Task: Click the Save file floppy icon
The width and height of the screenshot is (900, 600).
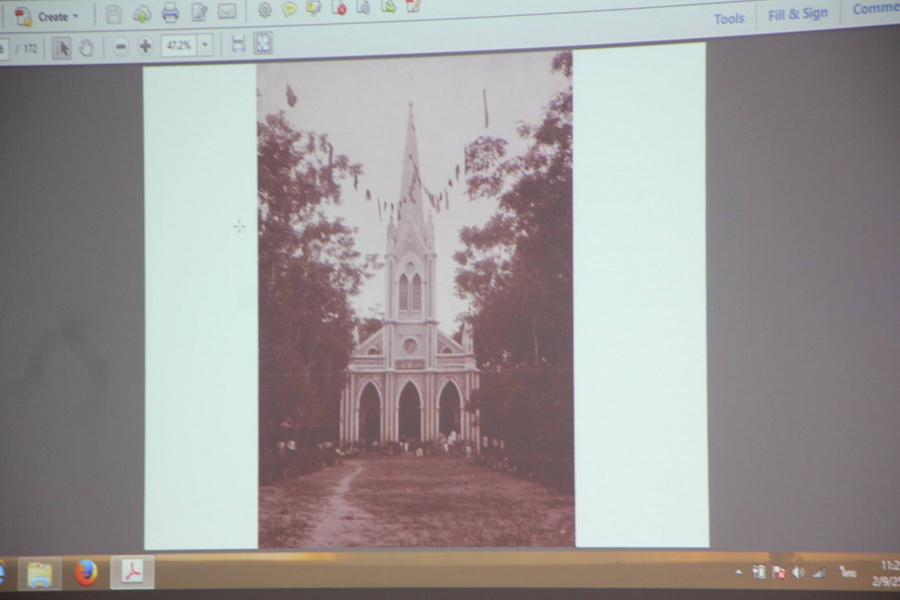Action: pyautogui.click(x=114, y=14)
